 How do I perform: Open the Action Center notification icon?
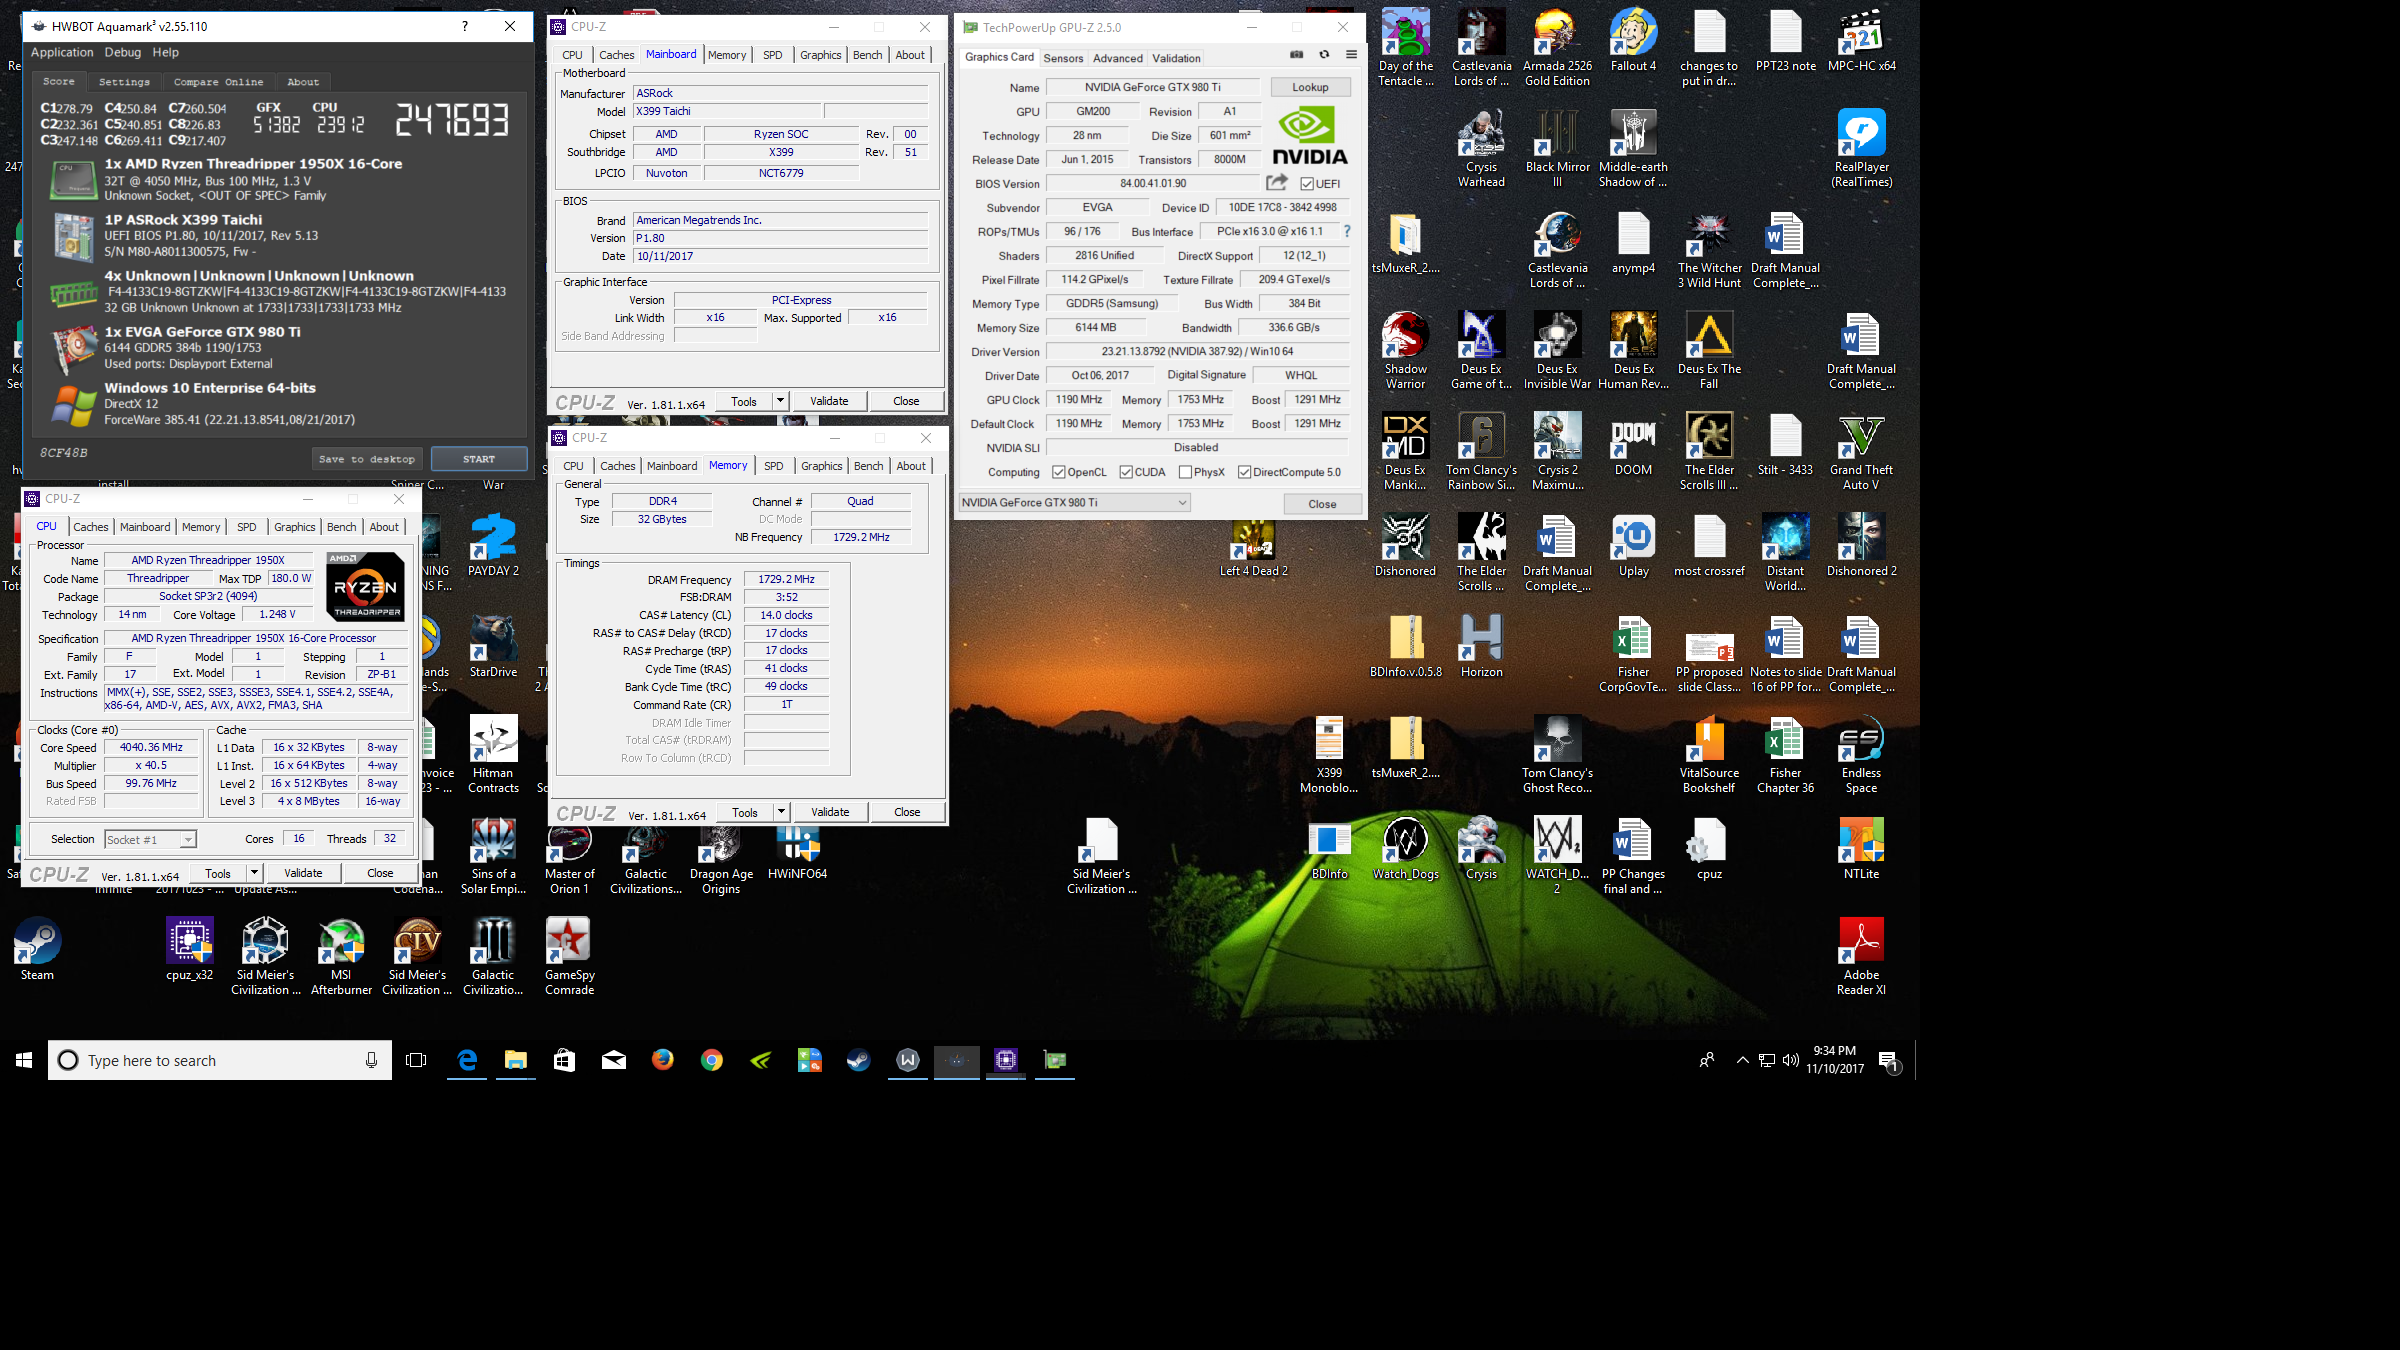[1888, 1061]
